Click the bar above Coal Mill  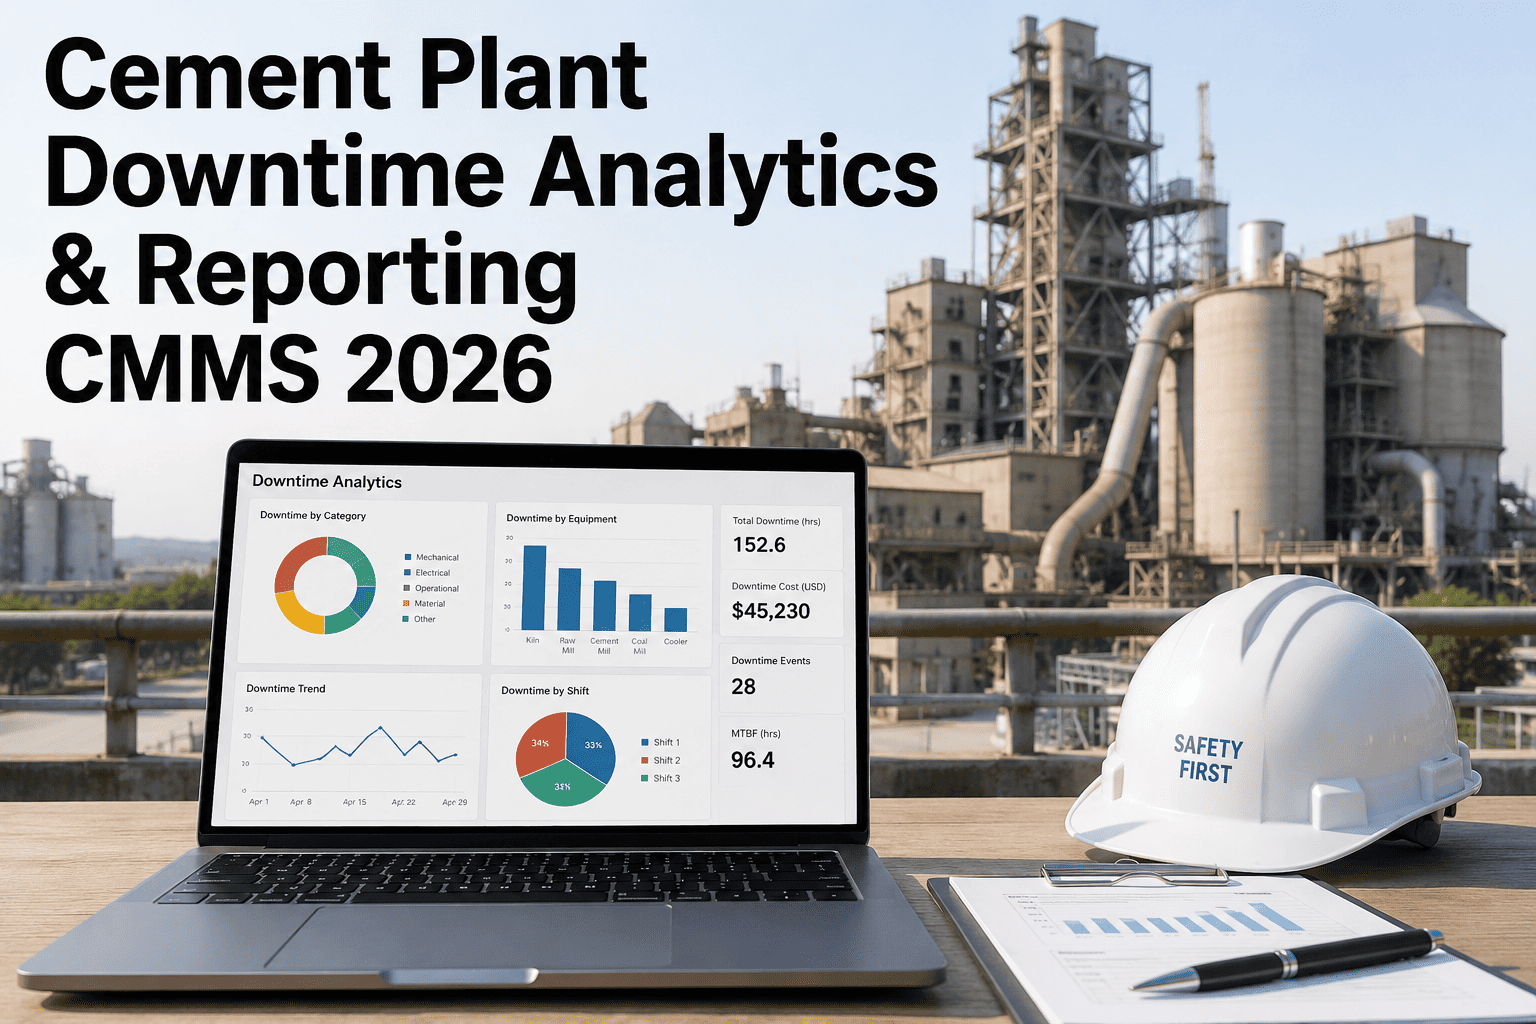(640, 612)
